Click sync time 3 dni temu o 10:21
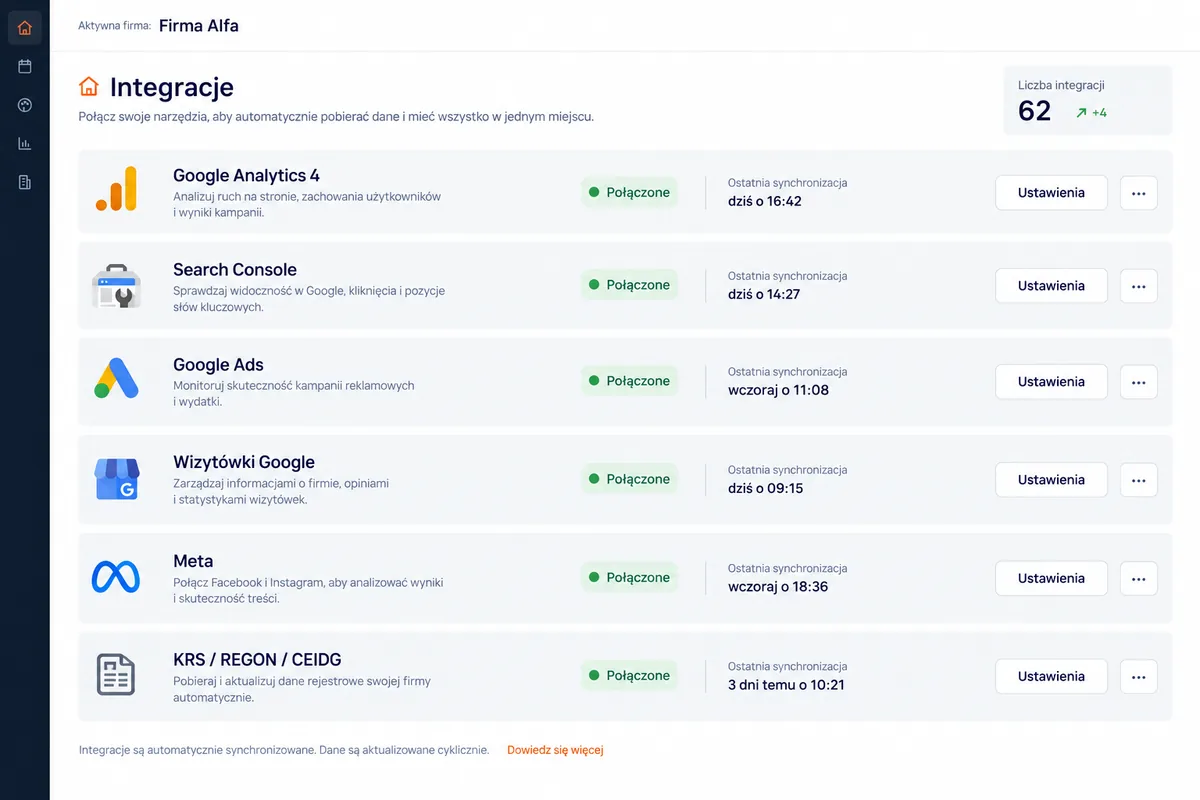Screen dimensions: 1200x800 787,685
